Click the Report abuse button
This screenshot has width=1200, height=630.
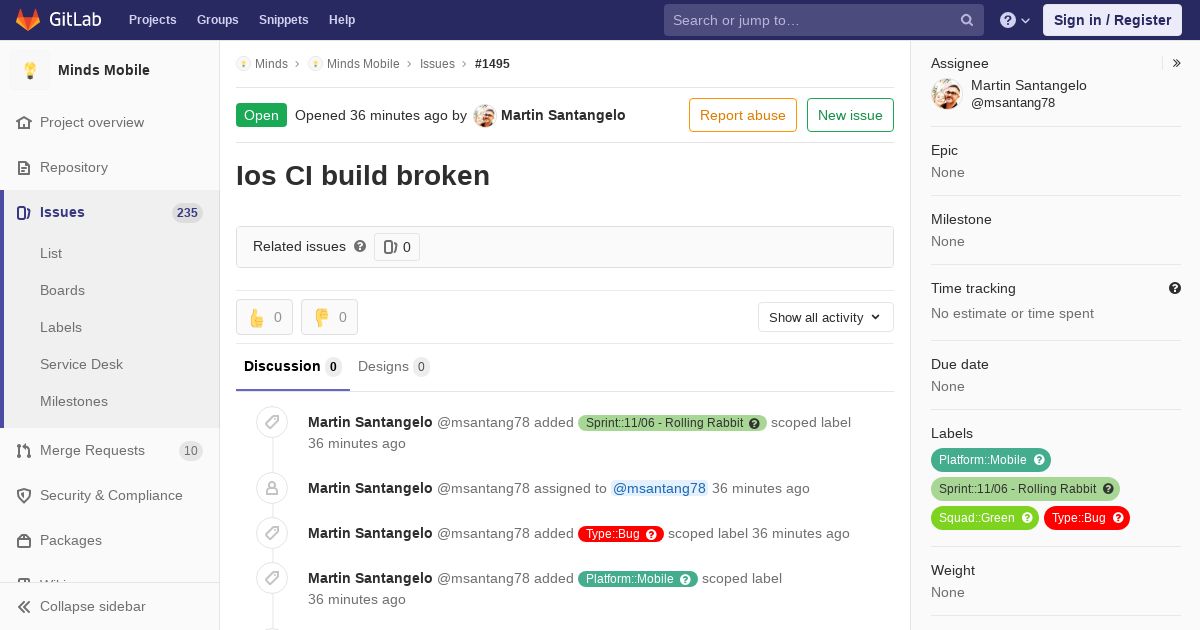point(743,115)
